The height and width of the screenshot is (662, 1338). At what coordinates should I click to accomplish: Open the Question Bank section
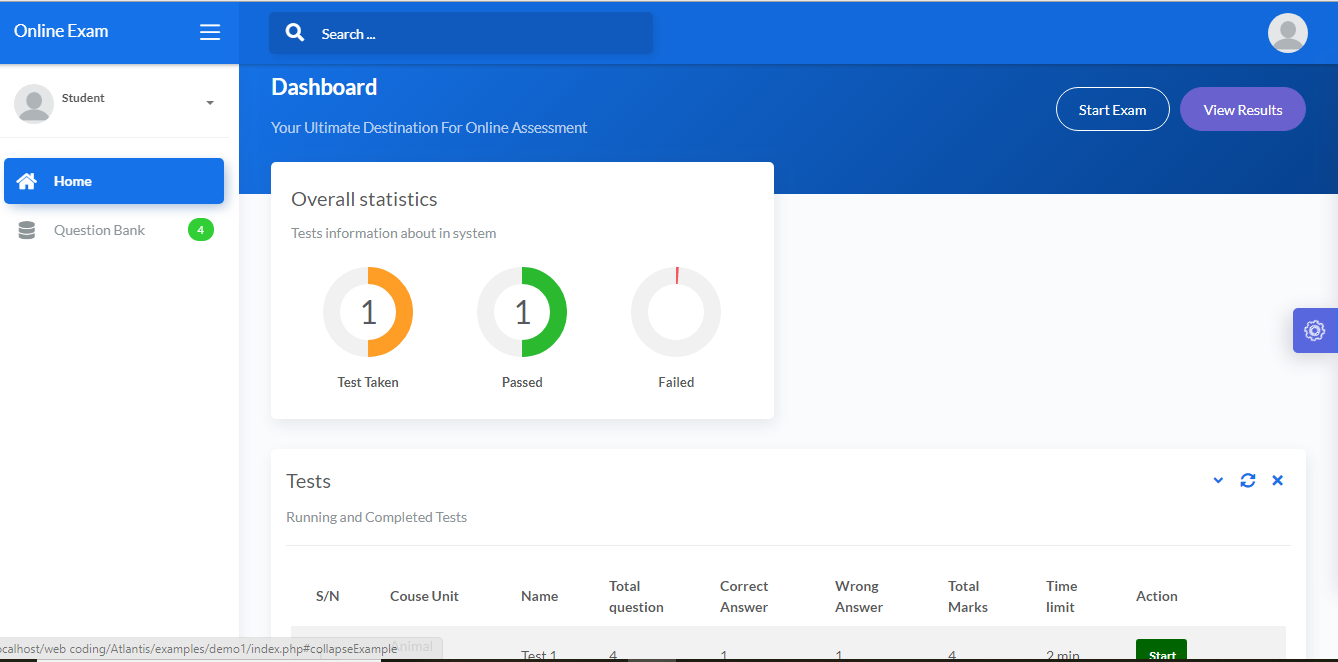click(99, 229)
